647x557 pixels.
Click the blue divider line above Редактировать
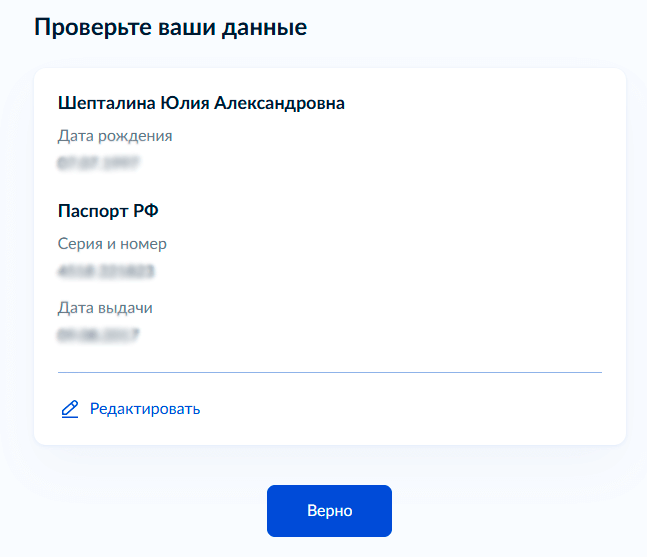[330, 372]
